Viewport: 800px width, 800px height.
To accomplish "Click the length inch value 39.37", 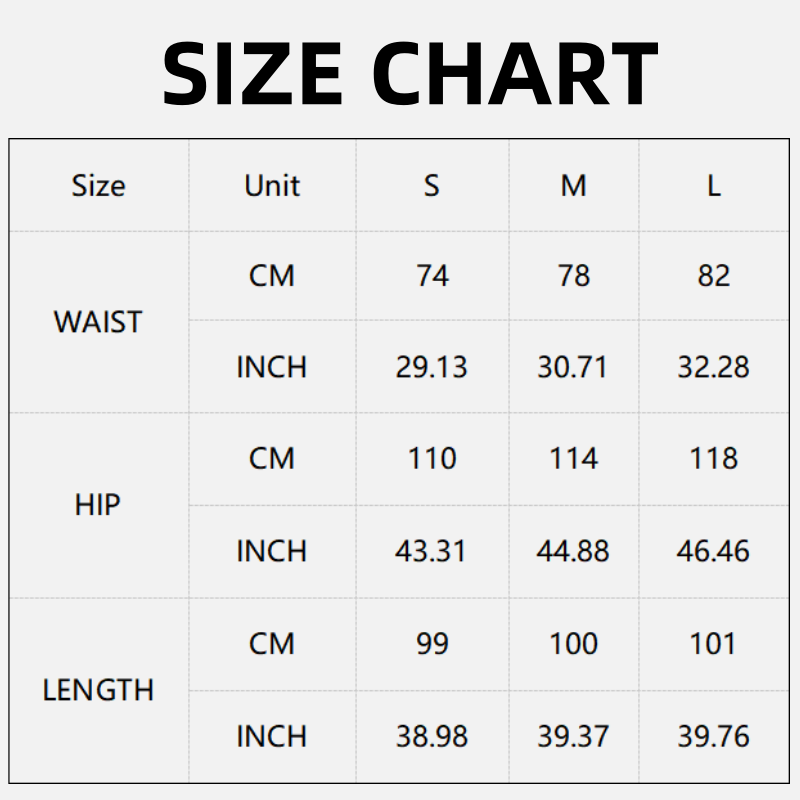I will pos(572,736).
